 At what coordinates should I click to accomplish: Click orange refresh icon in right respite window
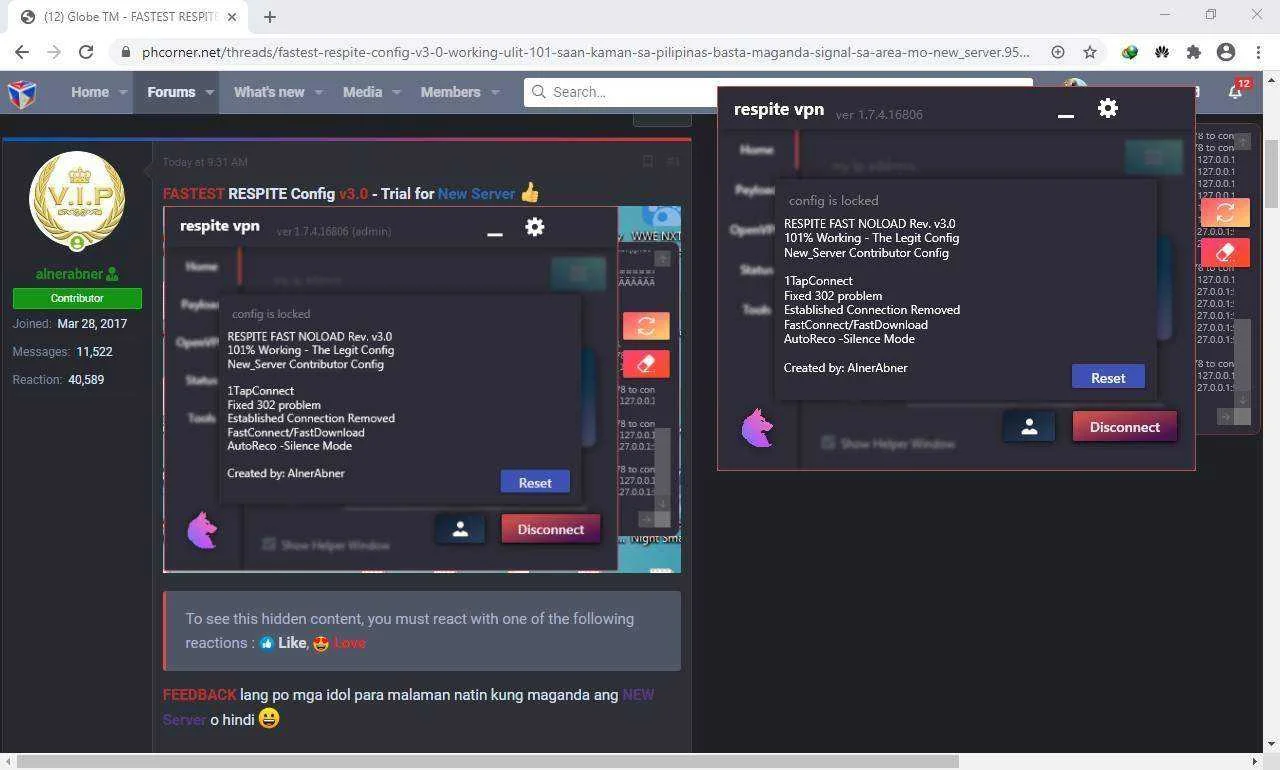pos(1225,212)
